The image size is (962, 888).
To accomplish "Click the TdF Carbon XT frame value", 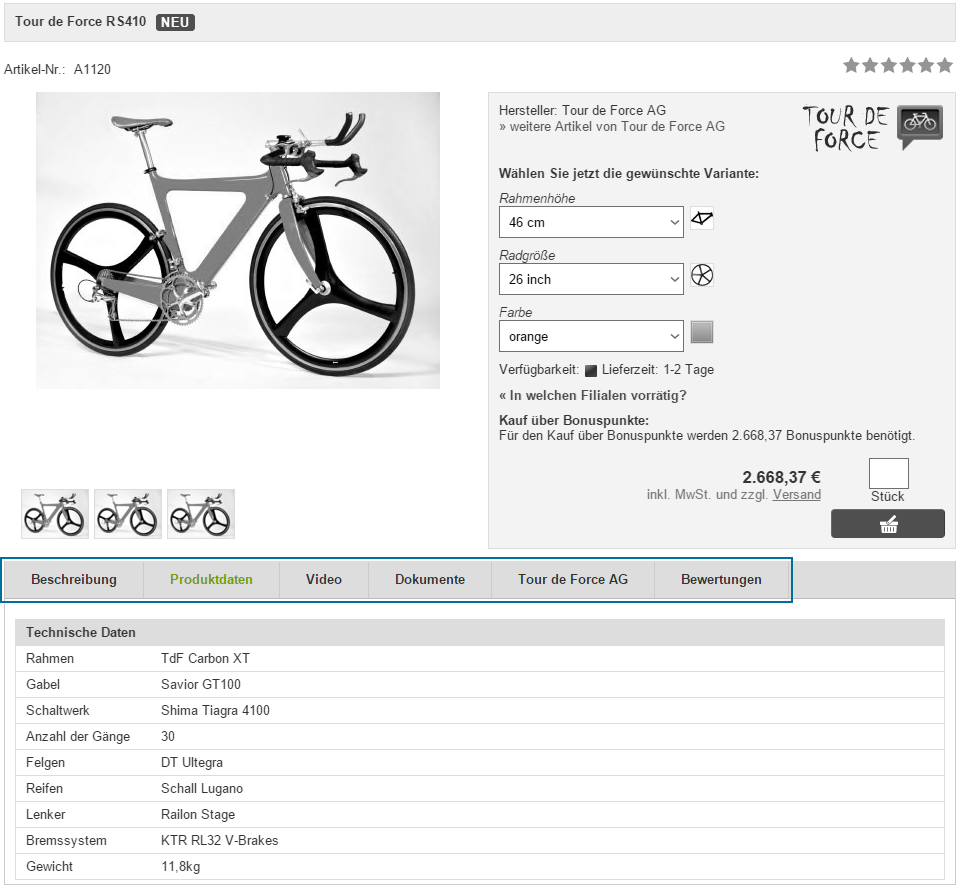I will click(x=205, y=658).
